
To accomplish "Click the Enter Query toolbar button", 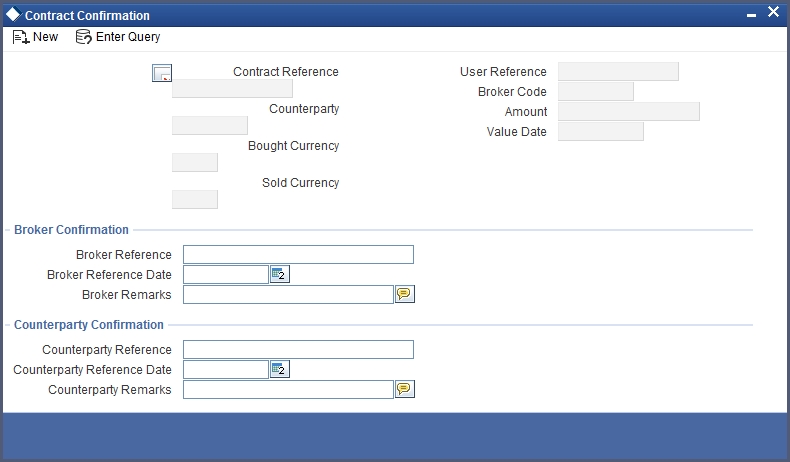I will coord(118,37).
